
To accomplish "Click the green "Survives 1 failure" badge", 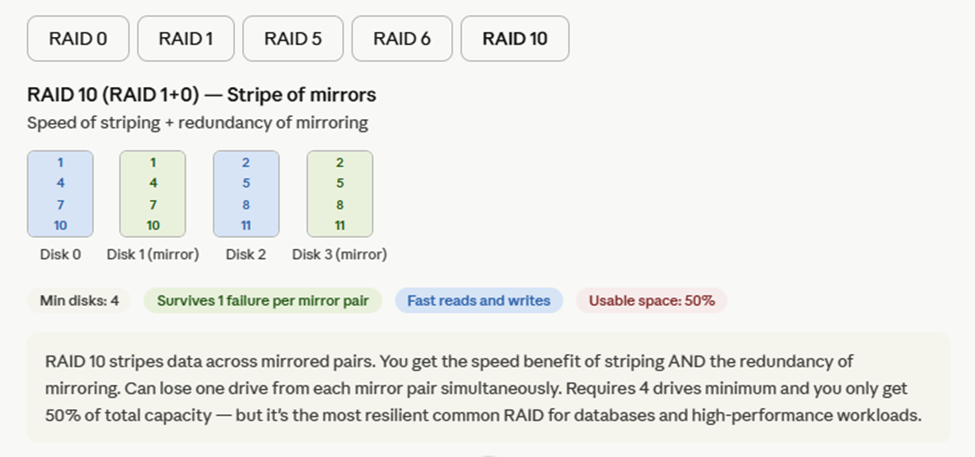I will coord(263,300).
